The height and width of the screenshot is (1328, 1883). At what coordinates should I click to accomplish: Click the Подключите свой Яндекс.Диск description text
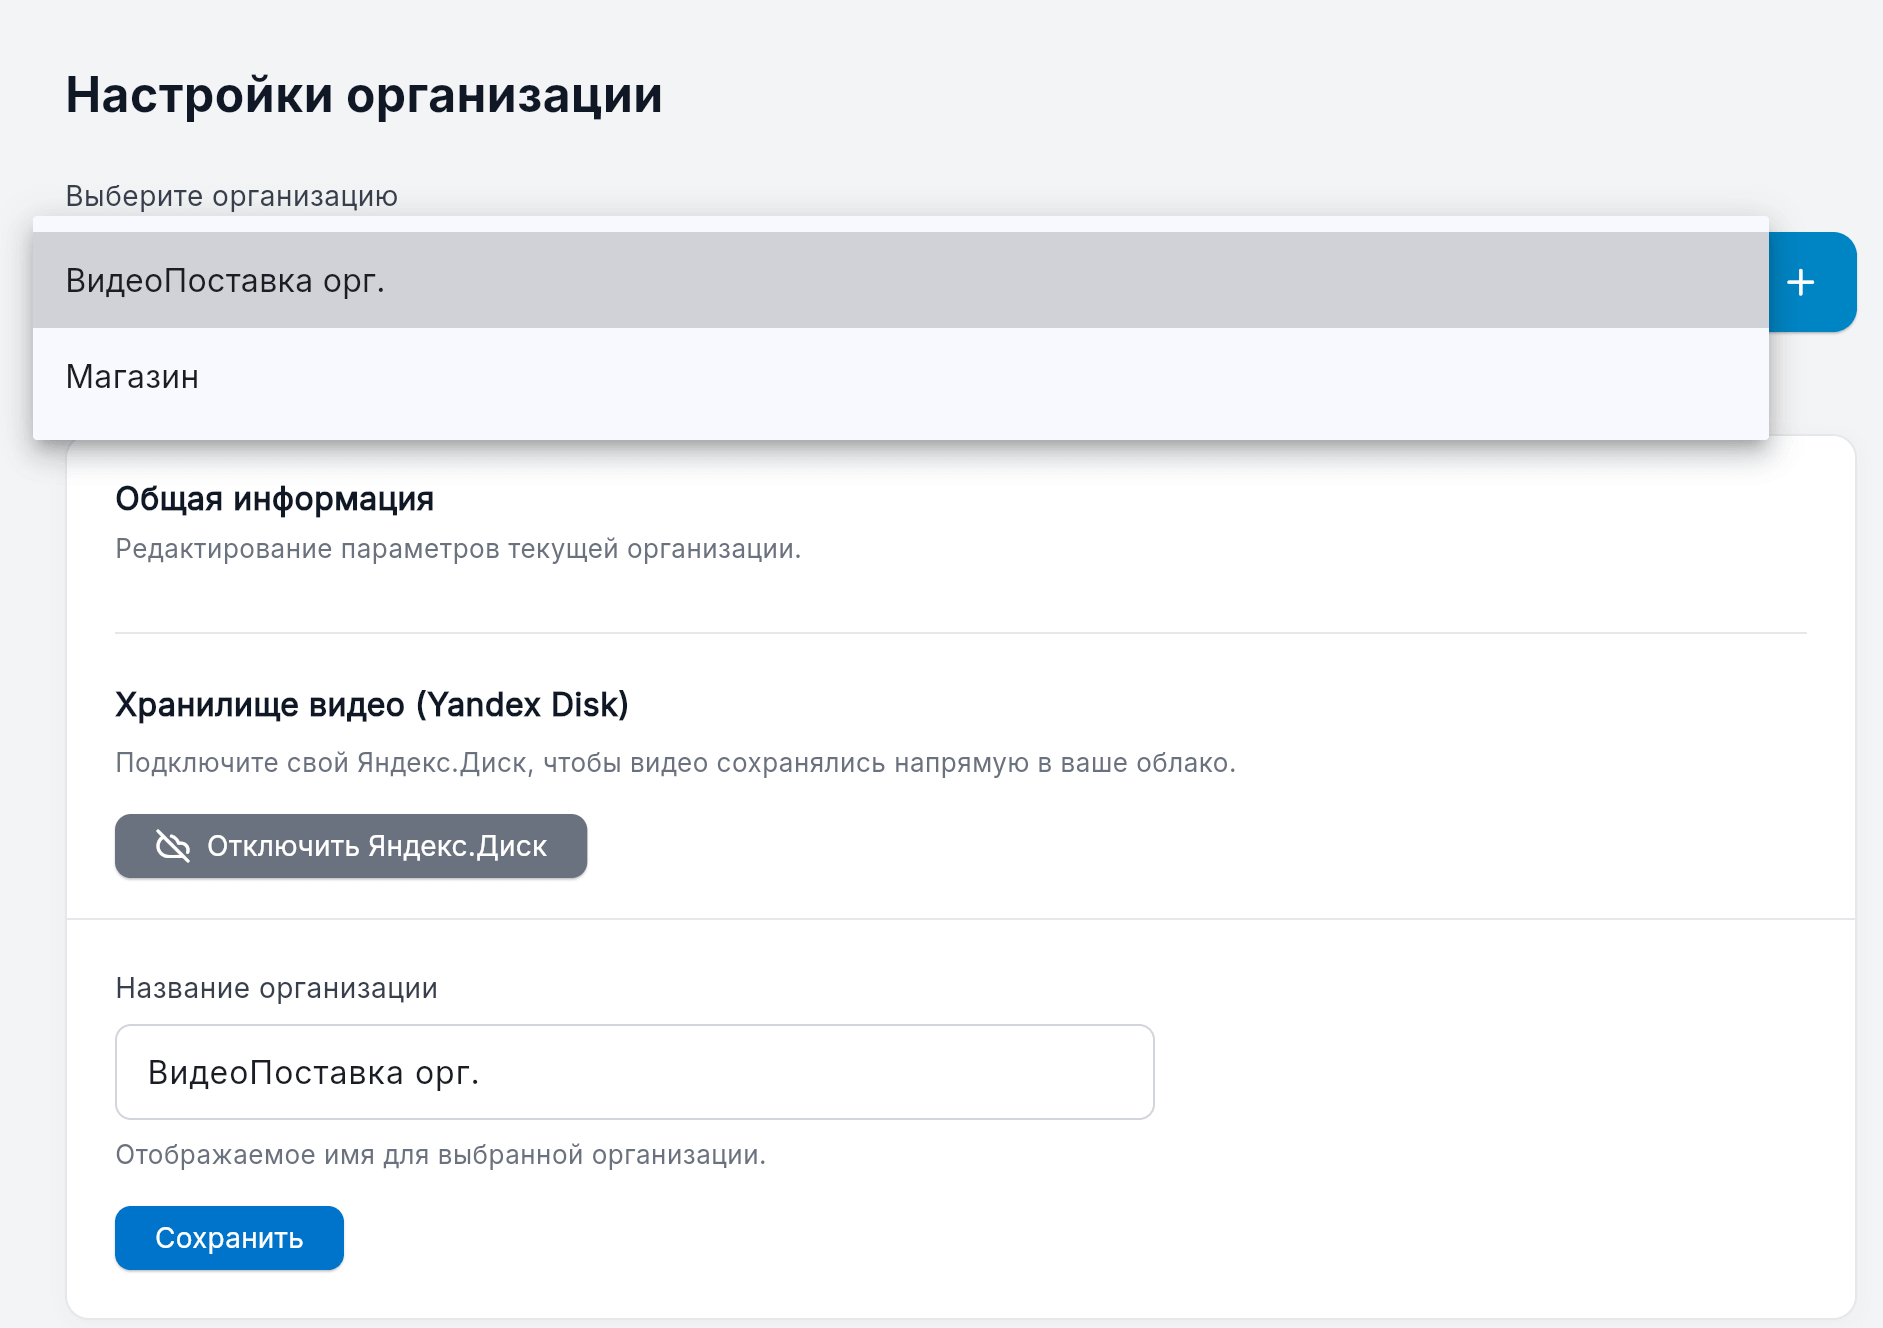coord(676,763)
